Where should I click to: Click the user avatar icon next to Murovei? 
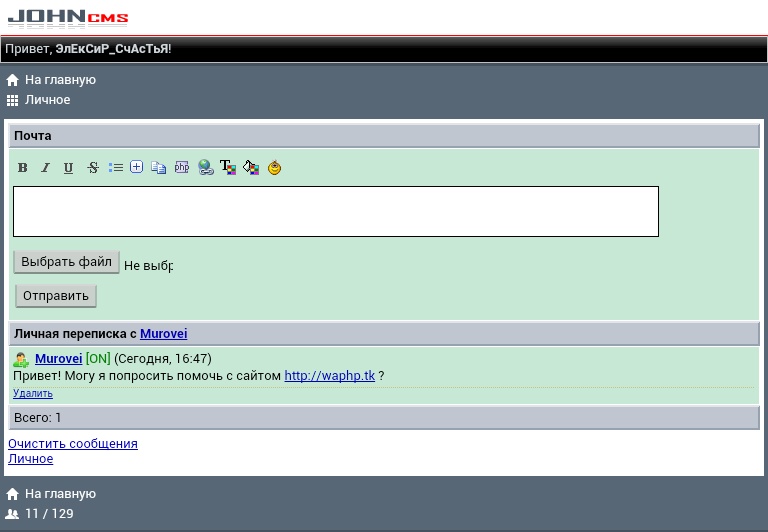21,360
